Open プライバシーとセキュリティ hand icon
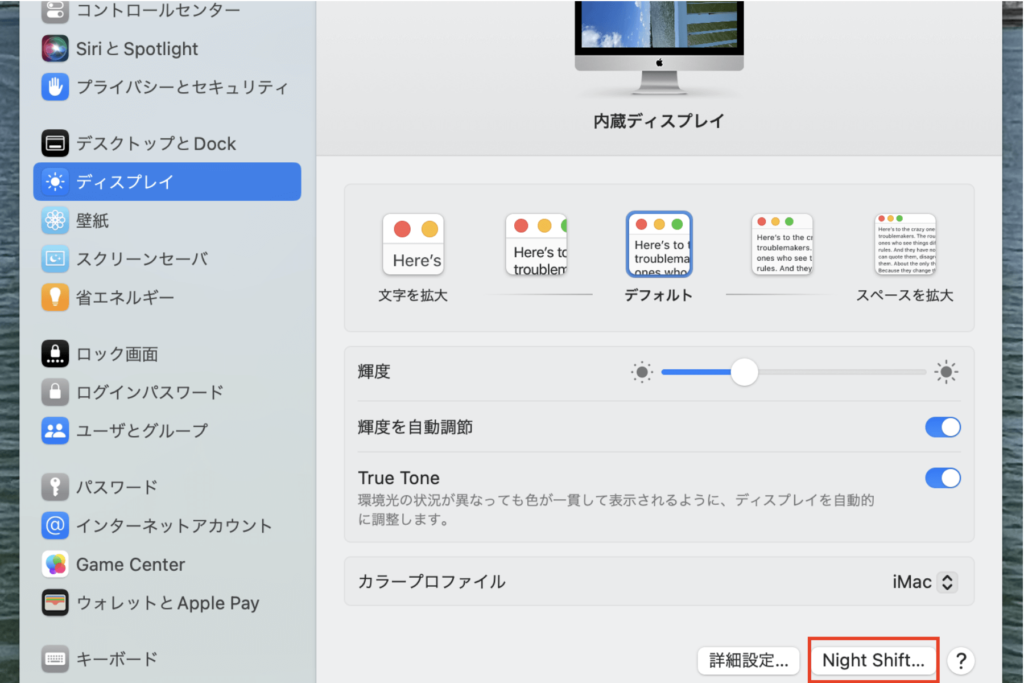This screenshot has height=683, width=1024. 55,87
